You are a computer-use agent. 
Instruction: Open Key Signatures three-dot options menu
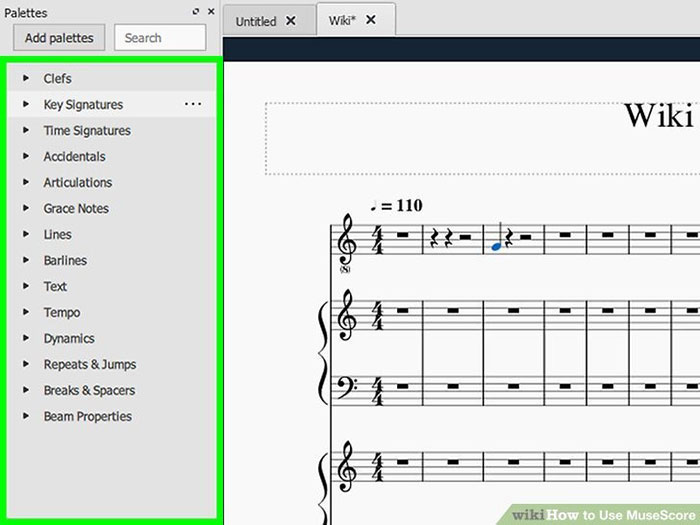193,104
